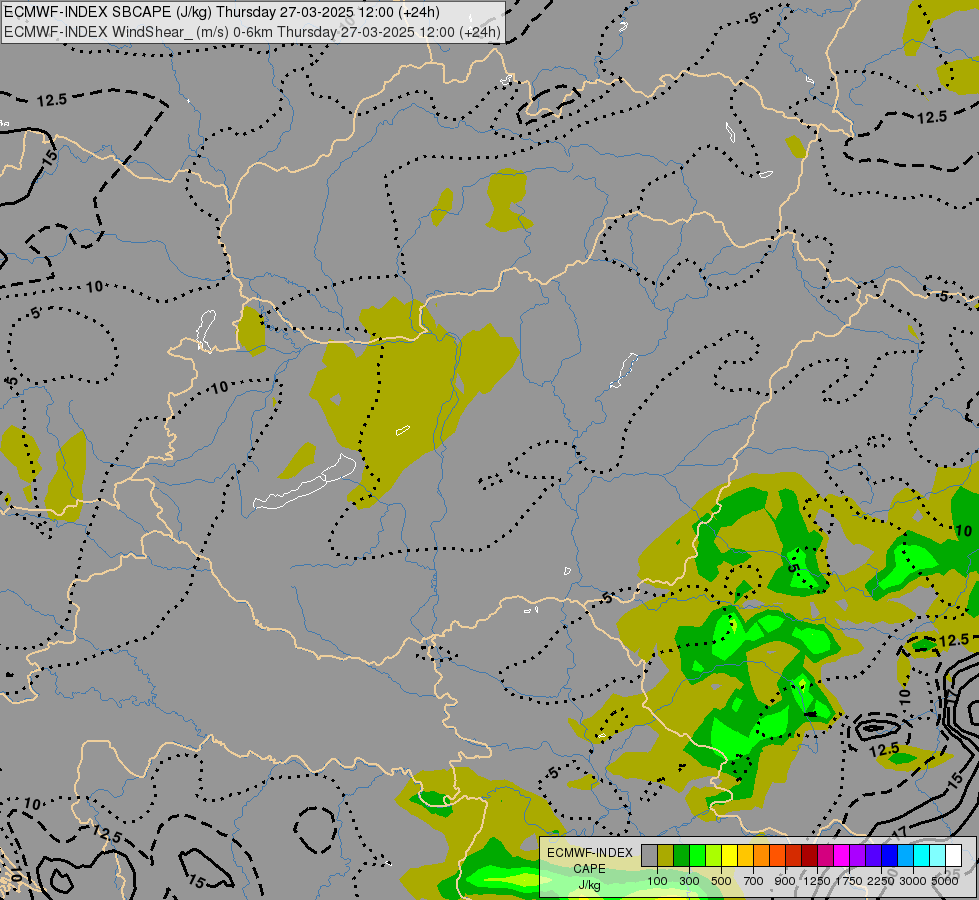Viewport: 979px width, 900px height.
Task: Click the pale cyan swatch left of the 5000 tick
Action: 937,855
